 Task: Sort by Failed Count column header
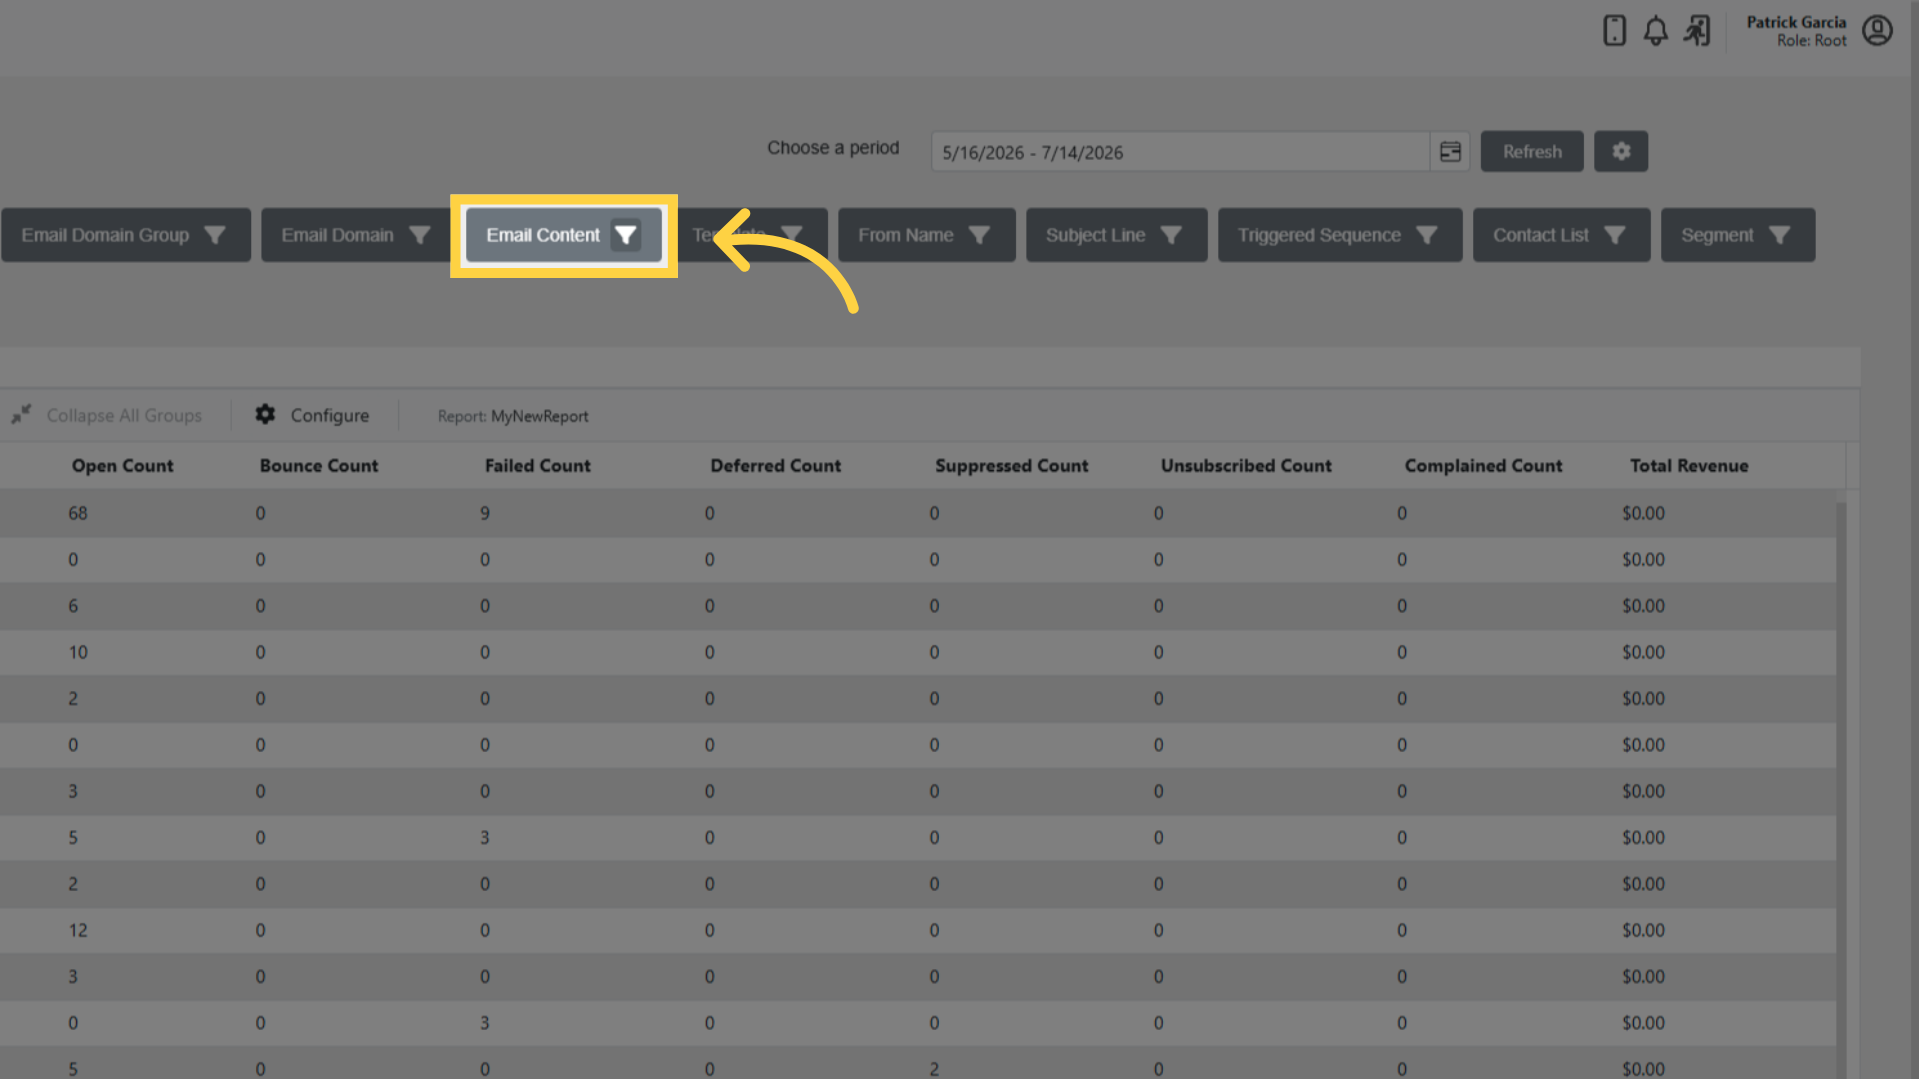[537, 465]
